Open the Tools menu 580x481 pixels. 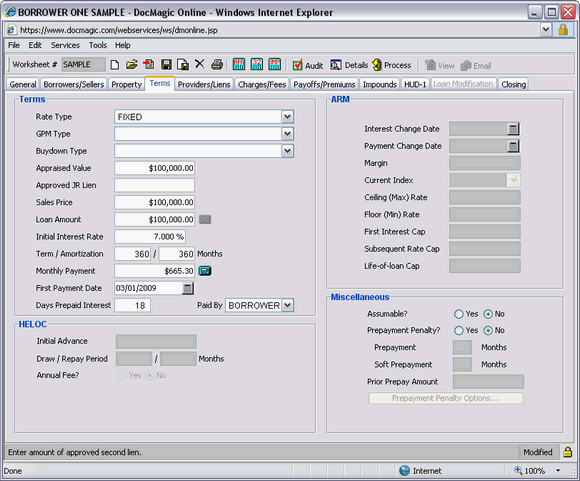pos(98,45)
